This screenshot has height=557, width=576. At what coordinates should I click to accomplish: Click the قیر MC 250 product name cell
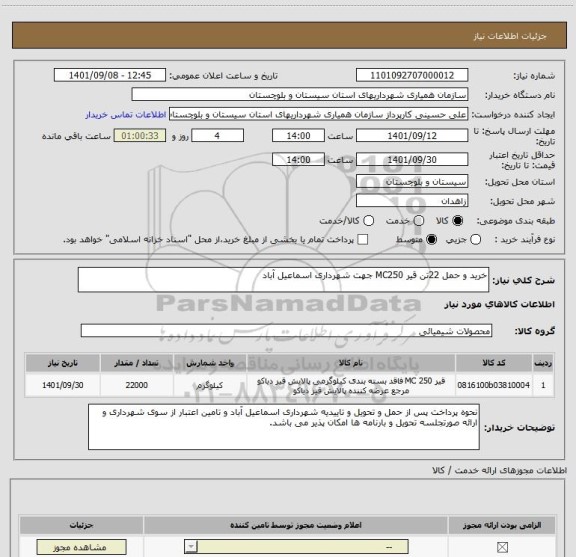click(x=350, y=385)
